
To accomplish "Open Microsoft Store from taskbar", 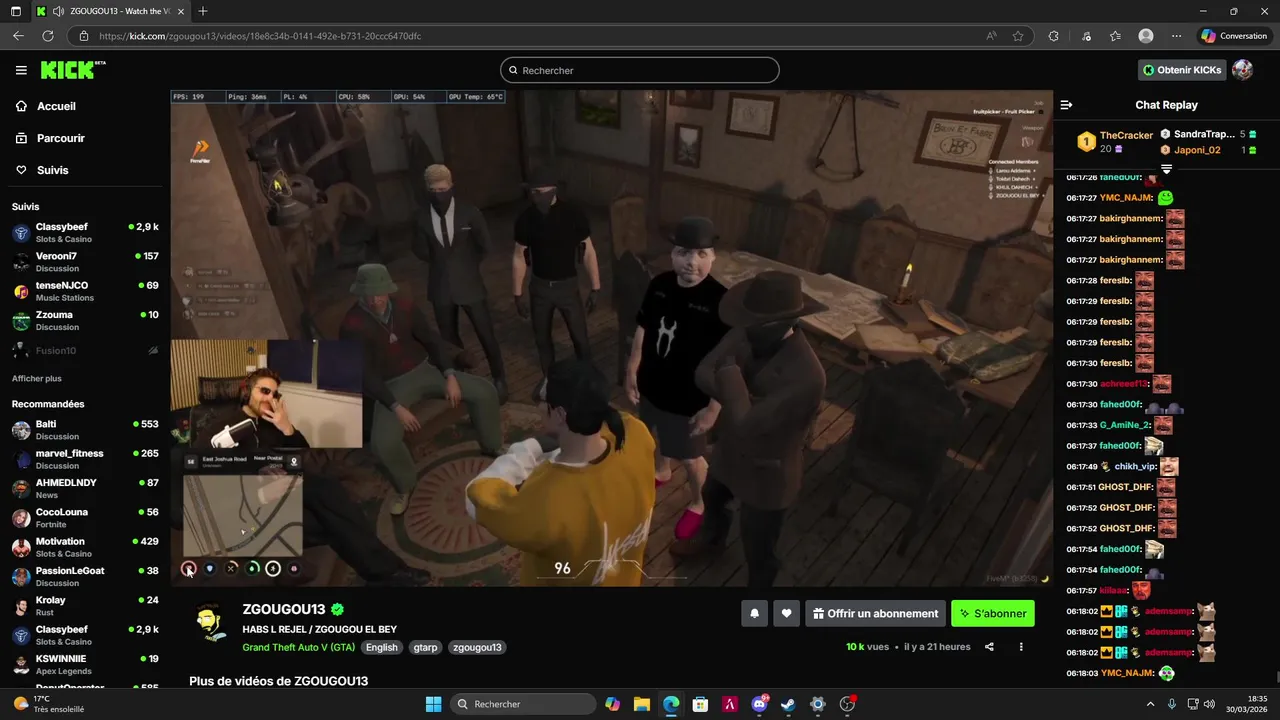I will (x=700, y=704).
